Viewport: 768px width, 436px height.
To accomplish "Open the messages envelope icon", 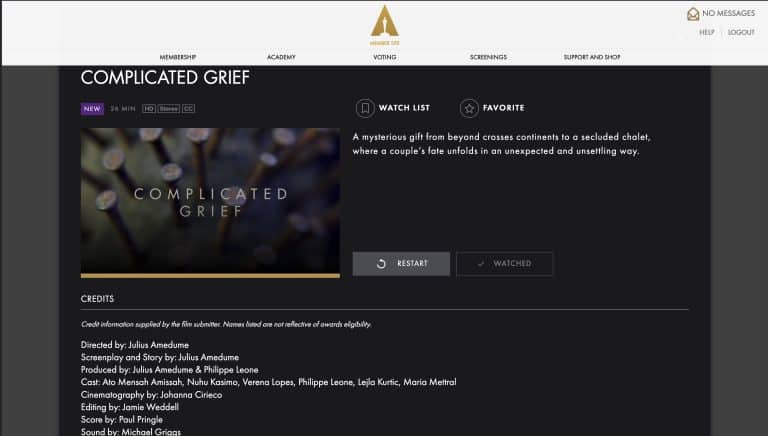I will pyautogui.click(x=693, y=14).
